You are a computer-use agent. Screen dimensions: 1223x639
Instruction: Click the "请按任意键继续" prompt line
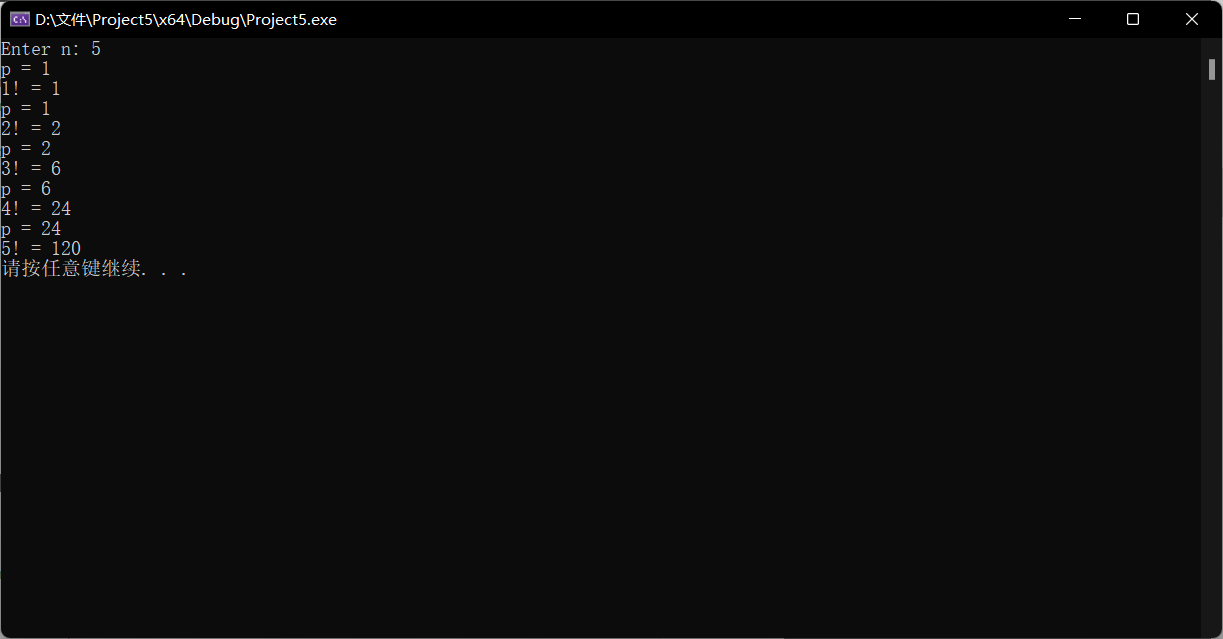tap(95, 269)
